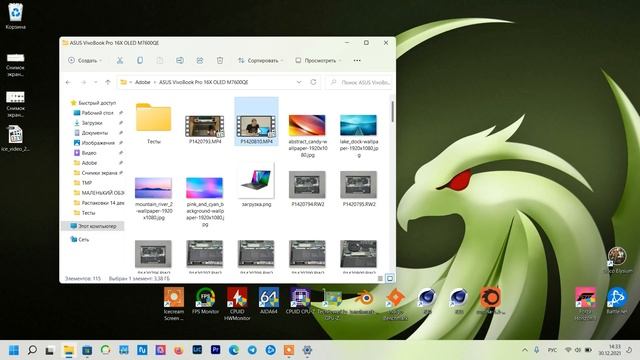Open the three-dots See more menu
The height and width of the screenshot is (360, 640).
[x=357, y=60]
